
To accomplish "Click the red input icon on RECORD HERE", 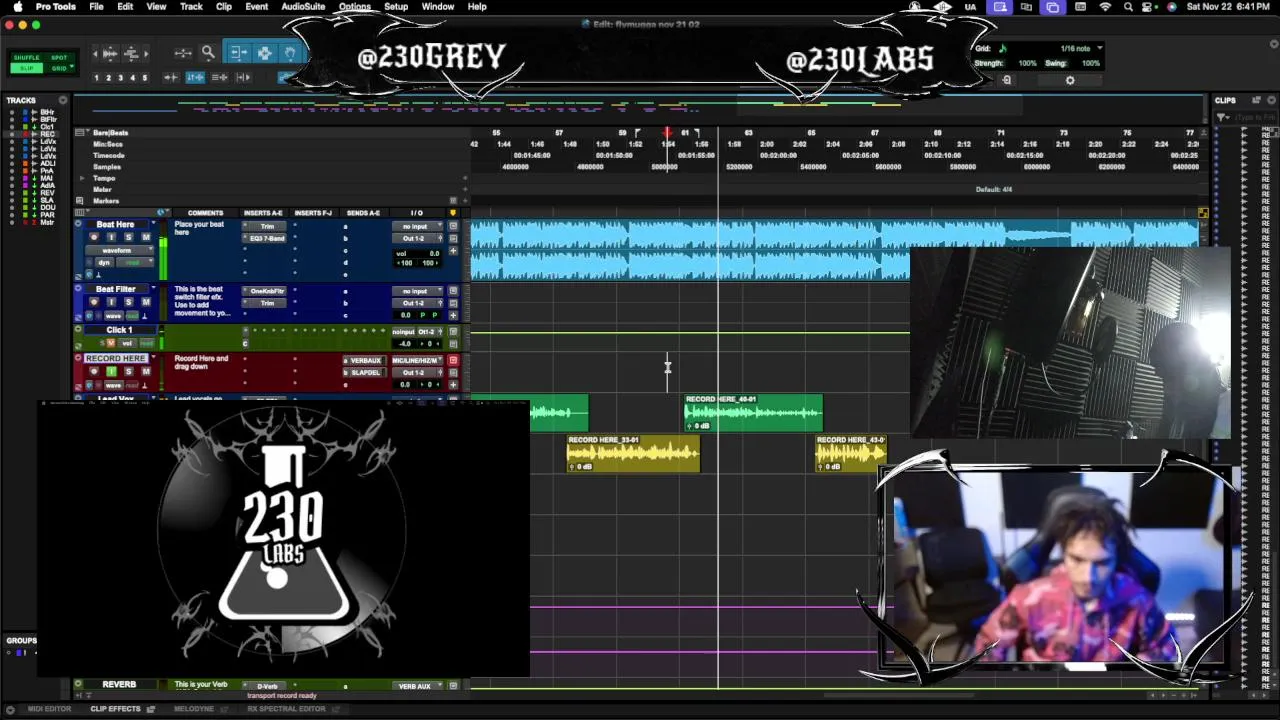I will pyautogui.click(x=453, y=361).
